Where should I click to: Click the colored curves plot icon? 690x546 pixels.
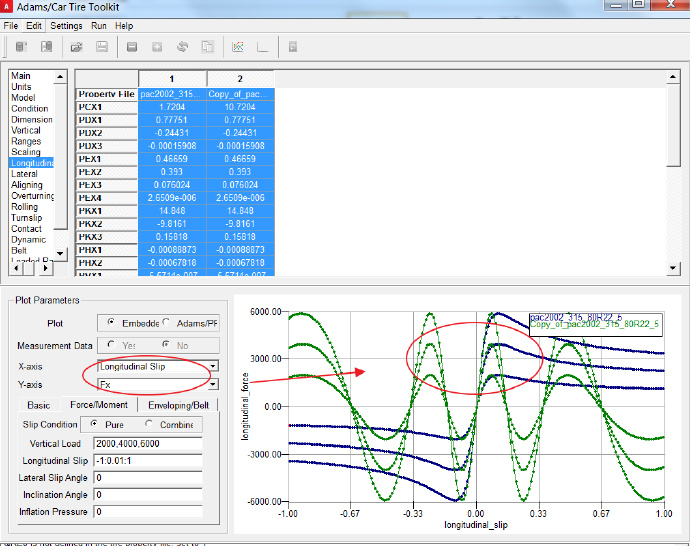point(238,47)
